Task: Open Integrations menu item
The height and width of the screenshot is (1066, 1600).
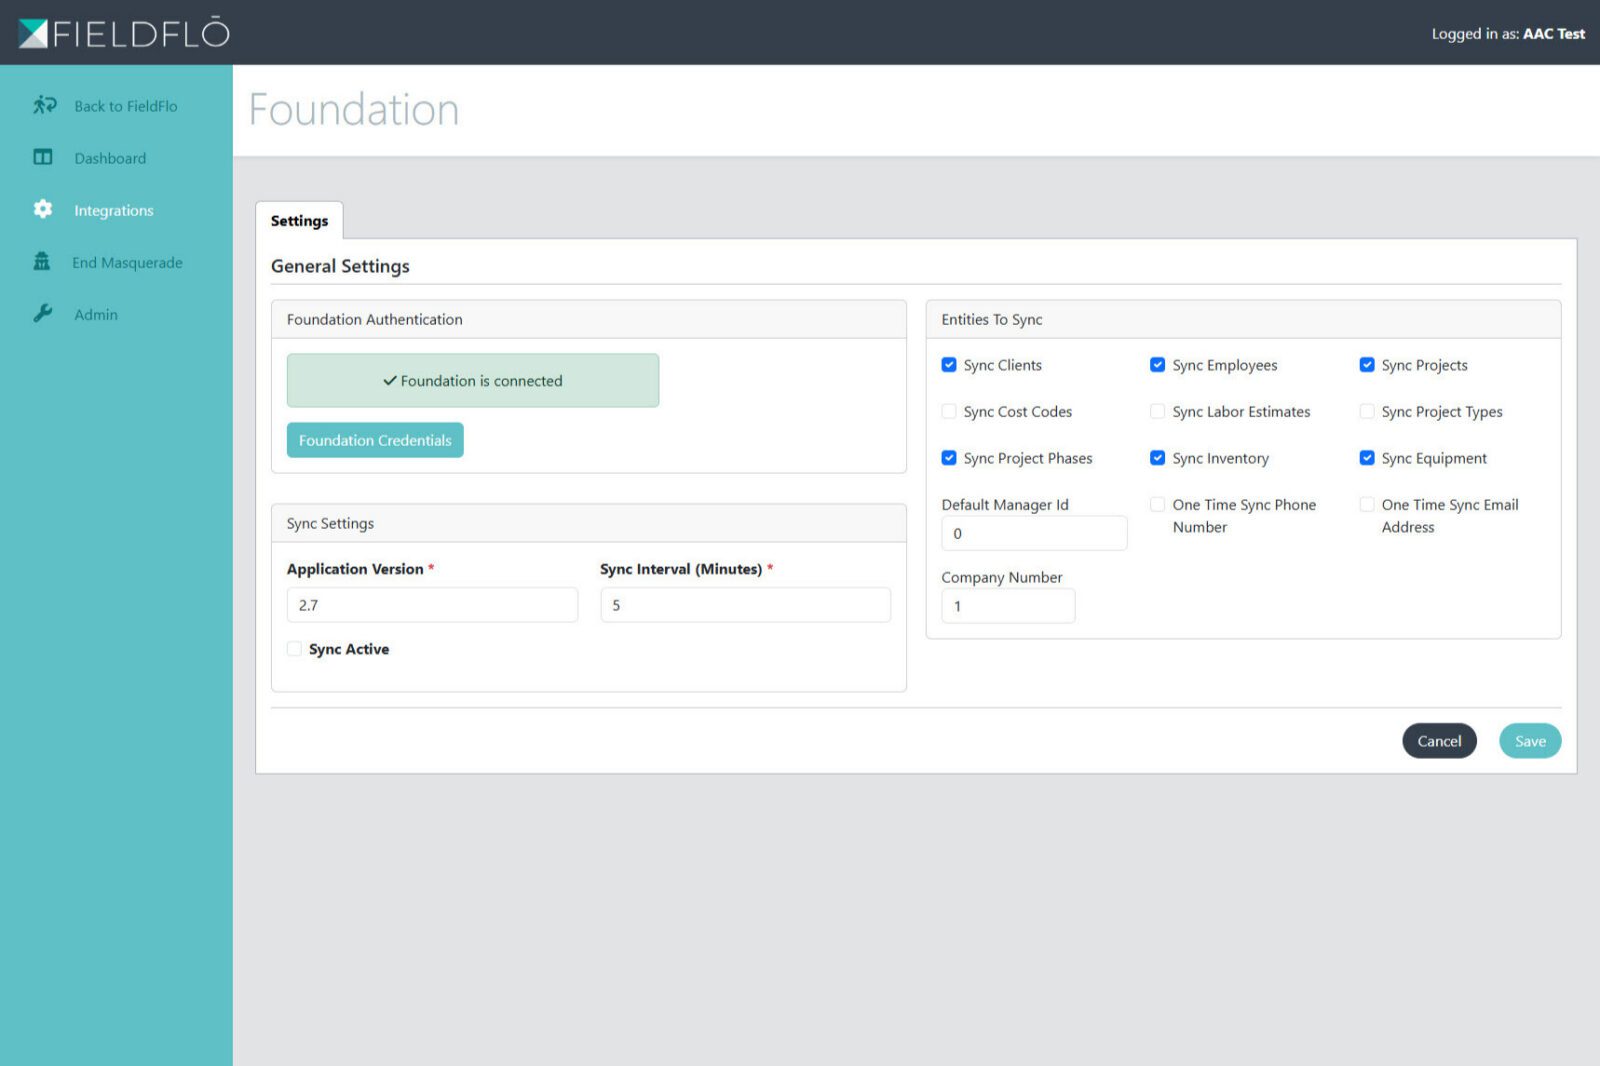Action: 114,210
